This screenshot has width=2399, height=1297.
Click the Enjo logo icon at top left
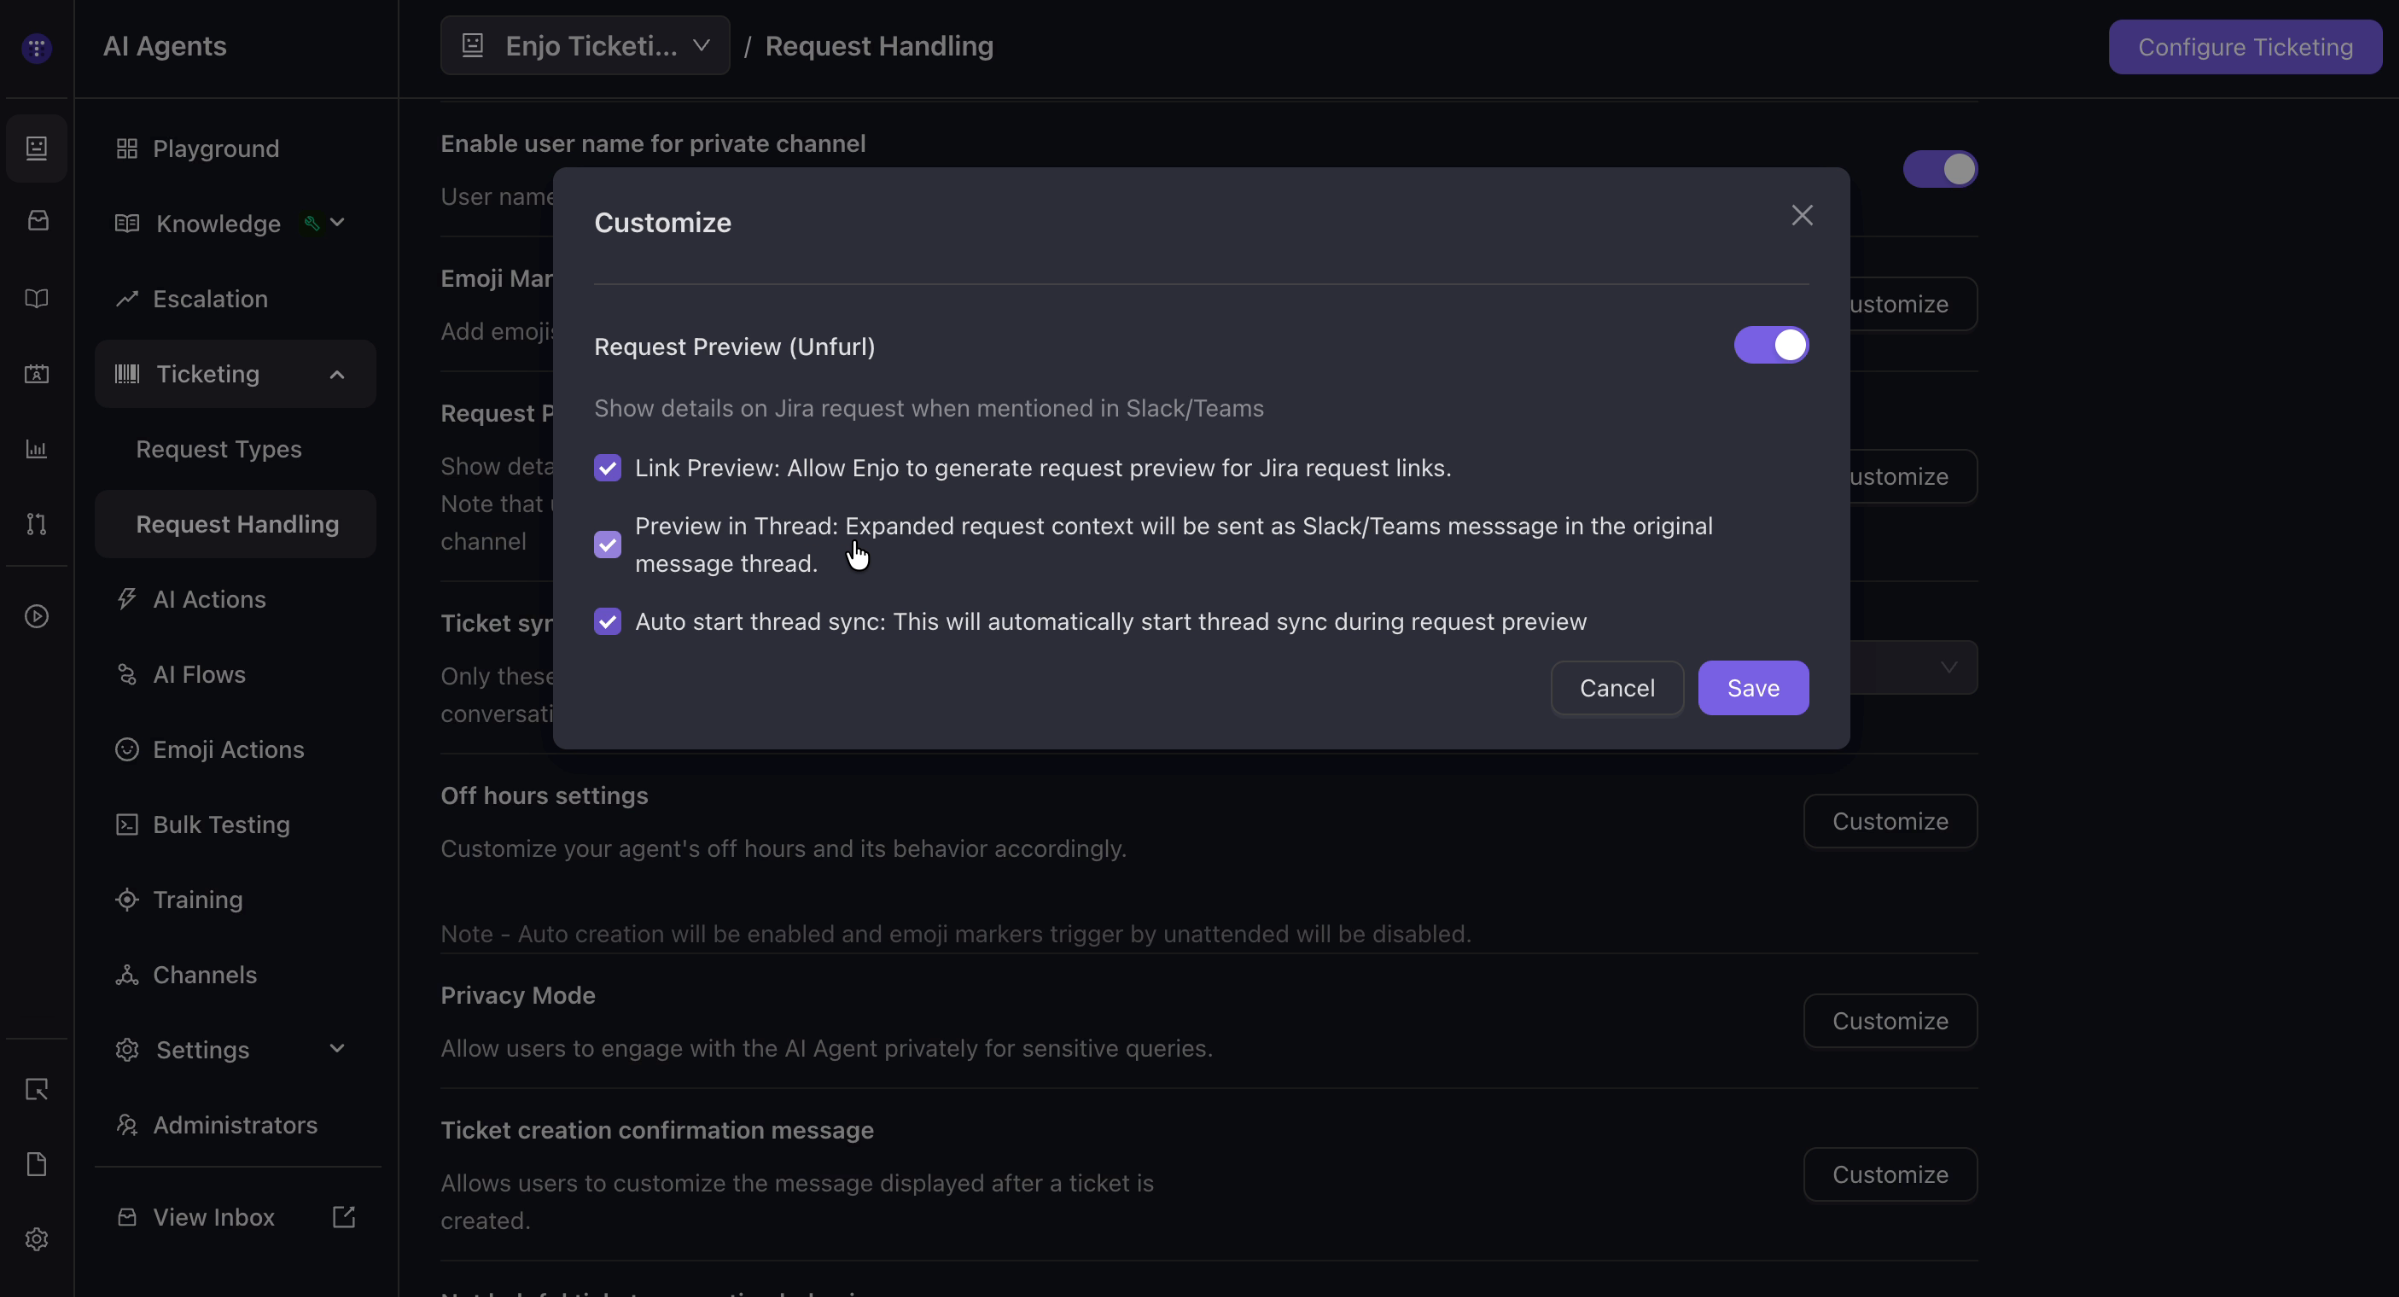tap(37, 47)
